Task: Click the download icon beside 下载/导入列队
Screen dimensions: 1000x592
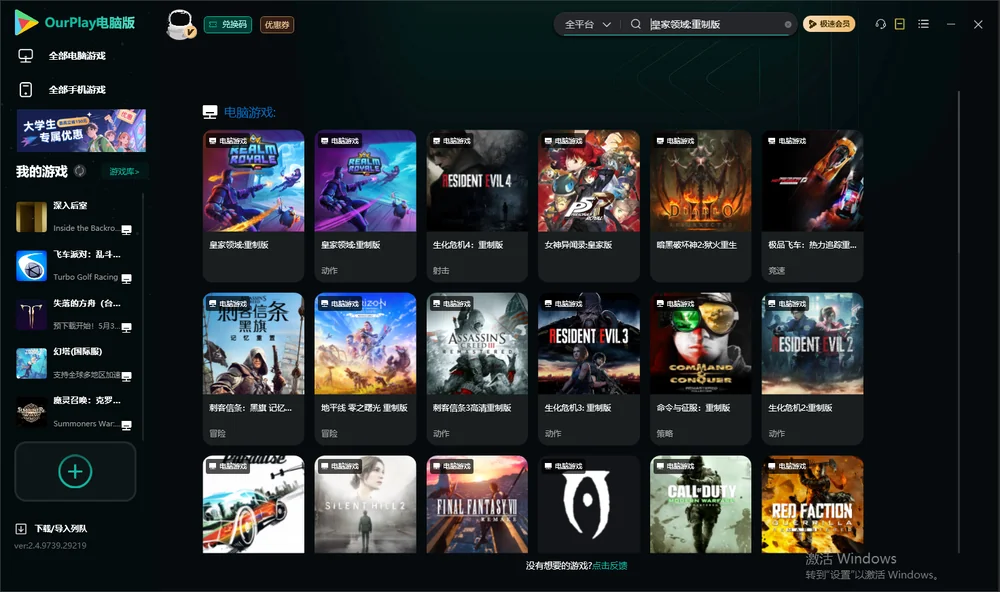Action: pos(21,529)
